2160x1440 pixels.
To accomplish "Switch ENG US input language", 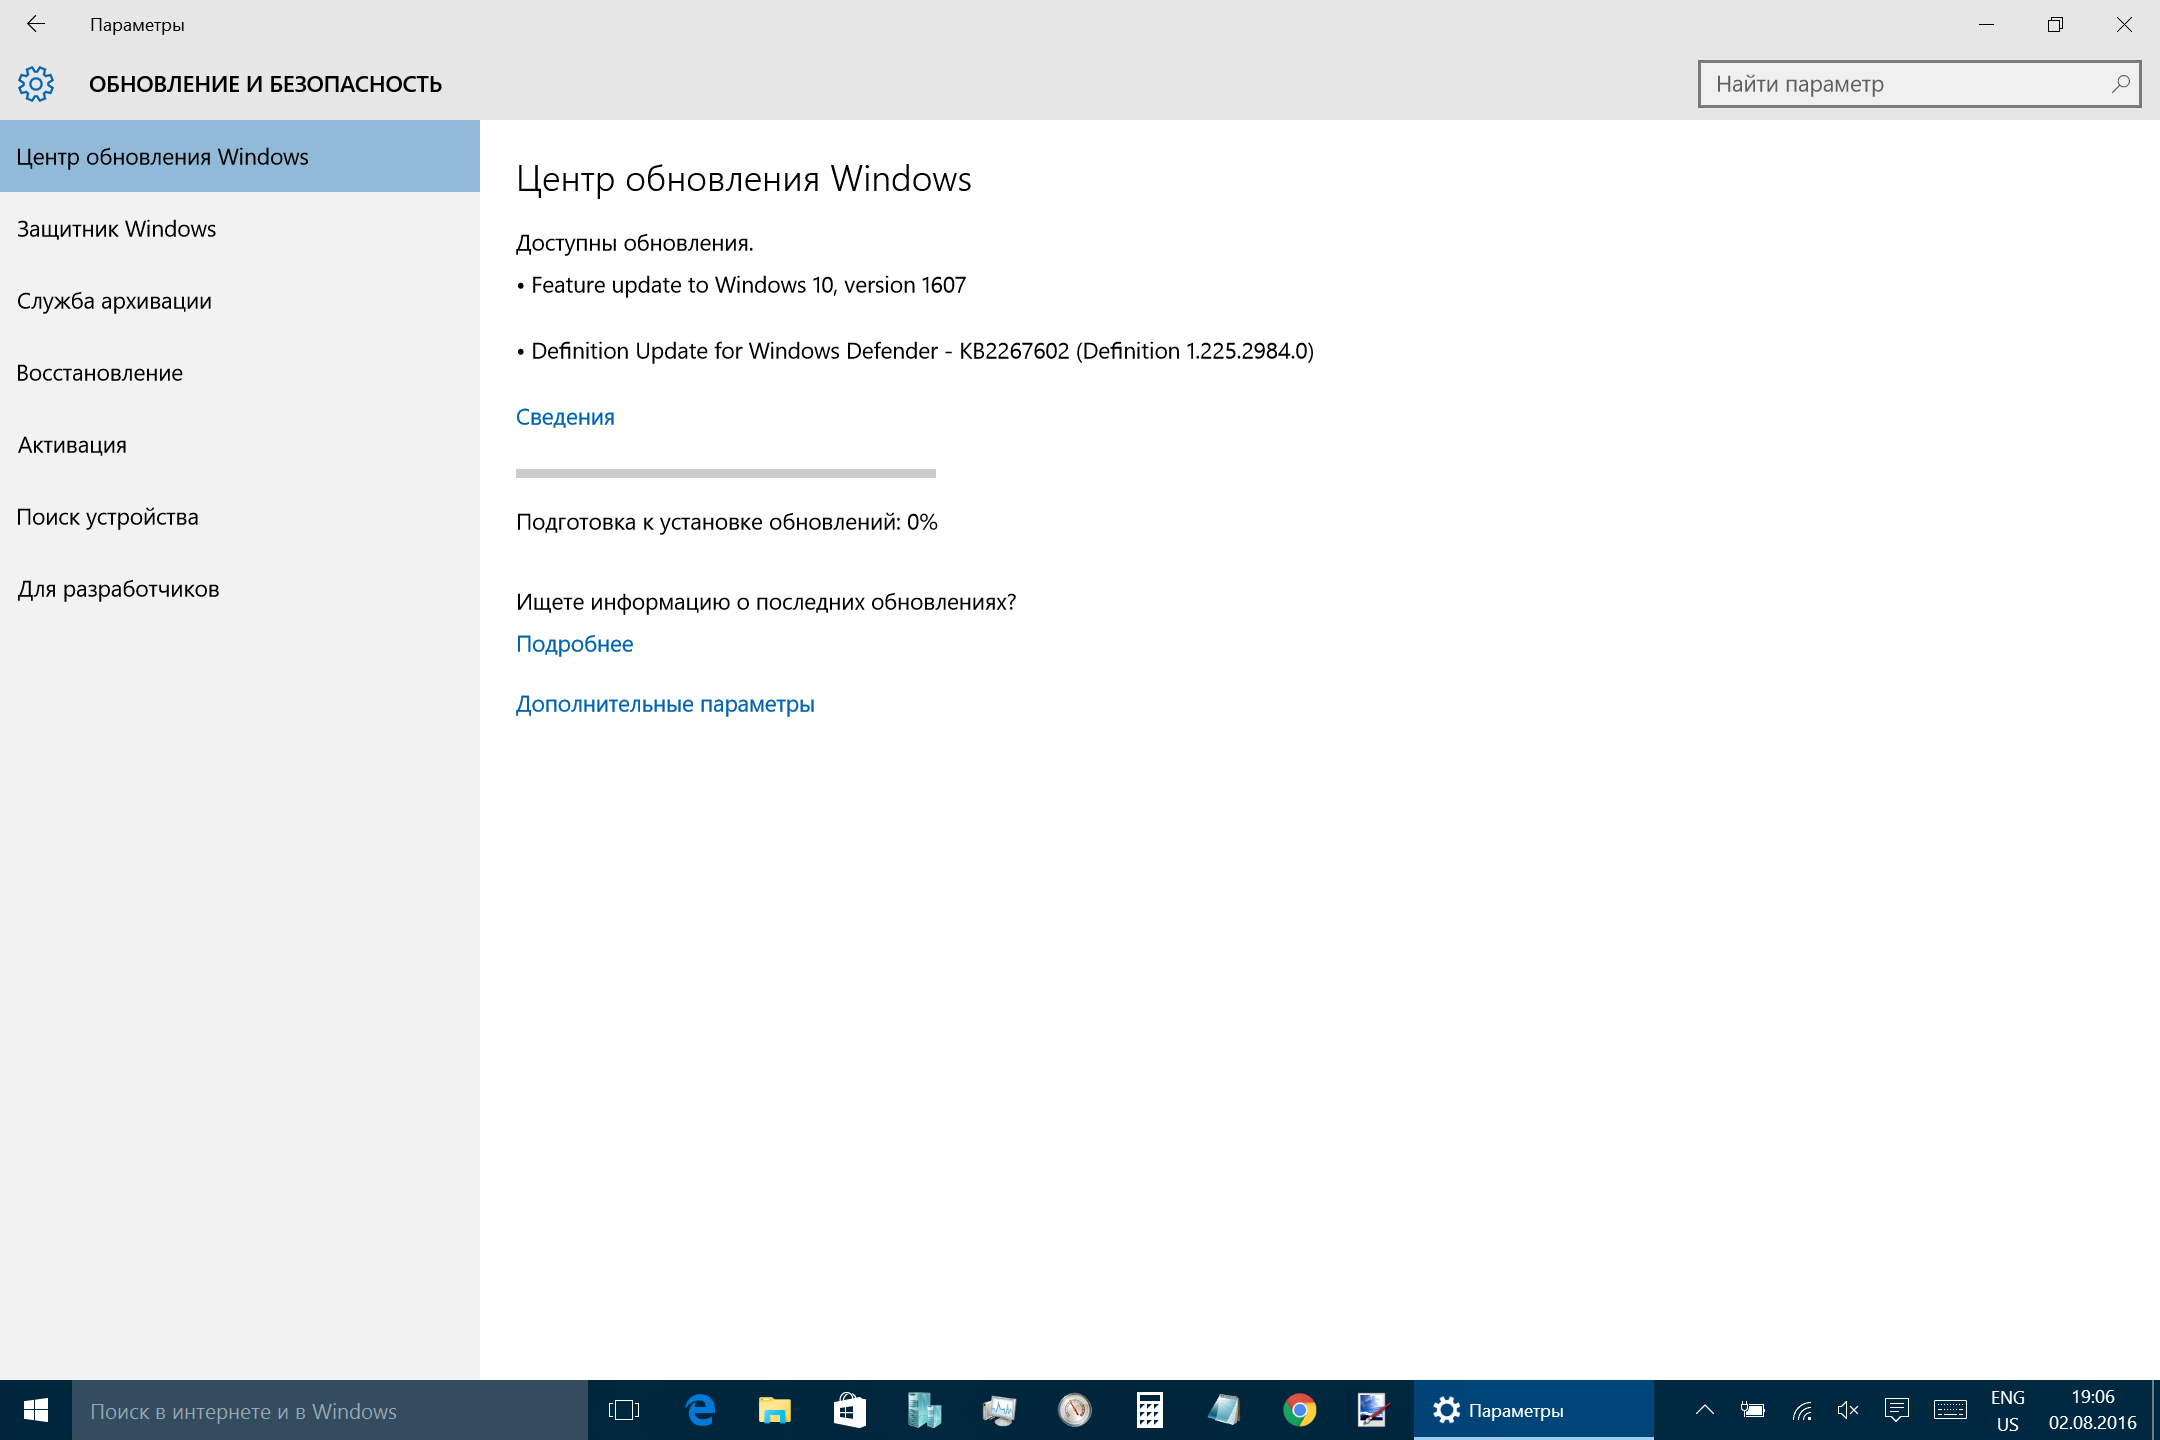I will (x=2007, y=1410).
